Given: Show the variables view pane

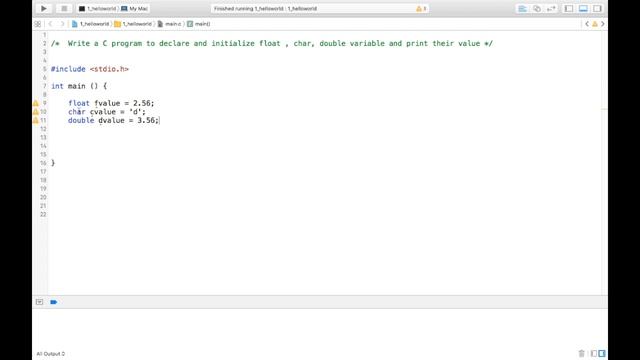Looking at the screenshot, I should (593, 353).
